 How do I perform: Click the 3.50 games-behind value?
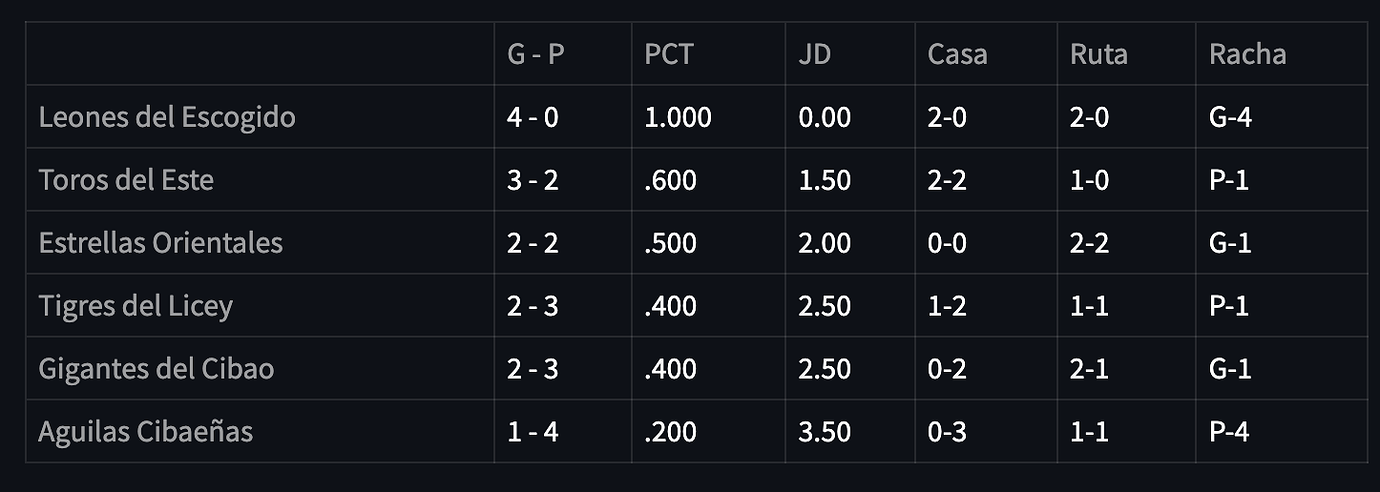point(824,432)
